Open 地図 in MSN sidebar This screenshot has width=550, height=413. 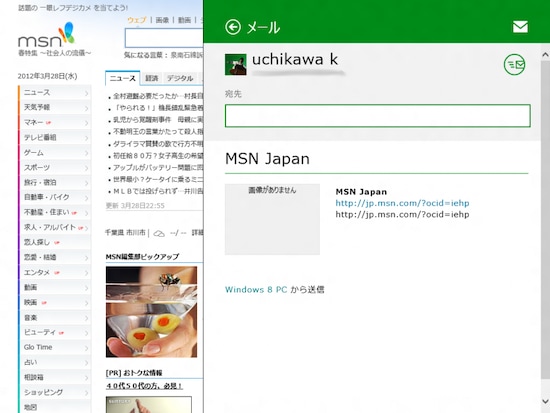[55, 407]
